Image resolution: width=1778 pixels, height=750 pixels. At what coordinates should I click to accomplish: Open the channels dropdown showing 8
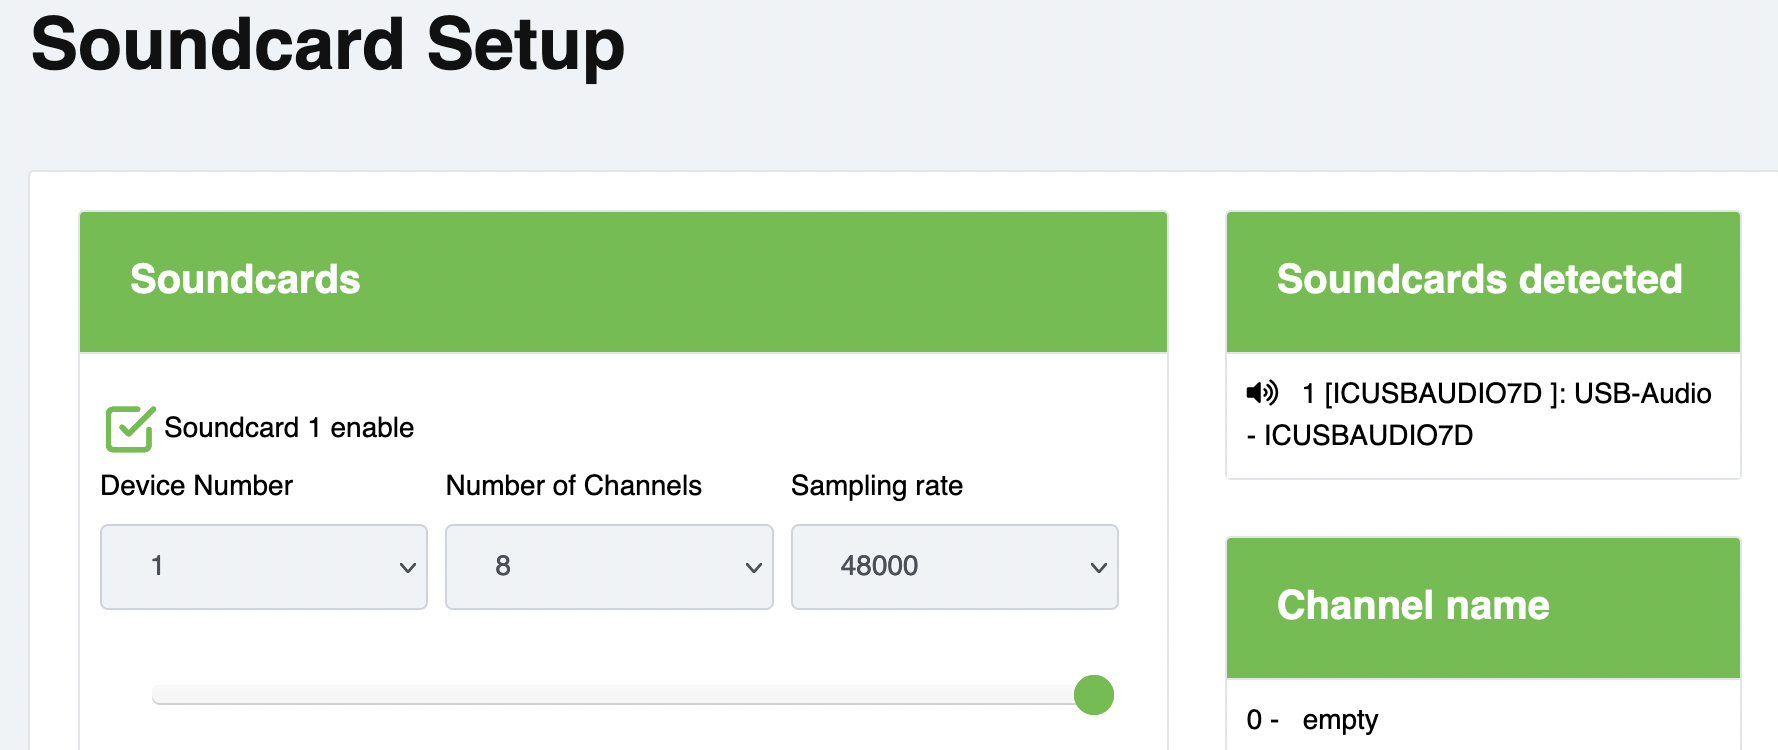coord(608,567)
